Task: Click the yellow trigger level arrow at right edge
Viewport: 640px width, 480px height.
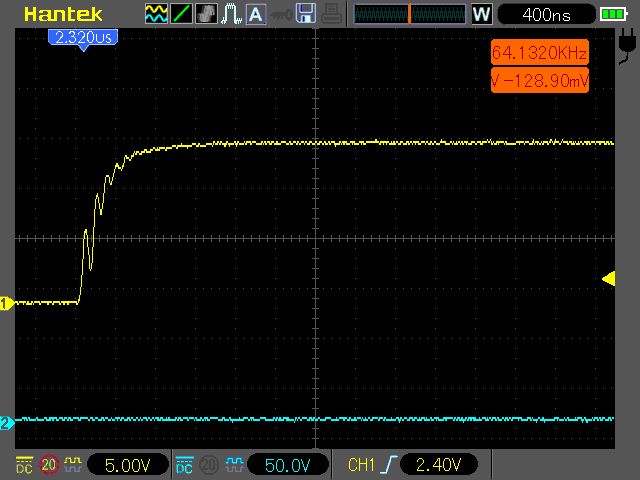Action: 608,279
